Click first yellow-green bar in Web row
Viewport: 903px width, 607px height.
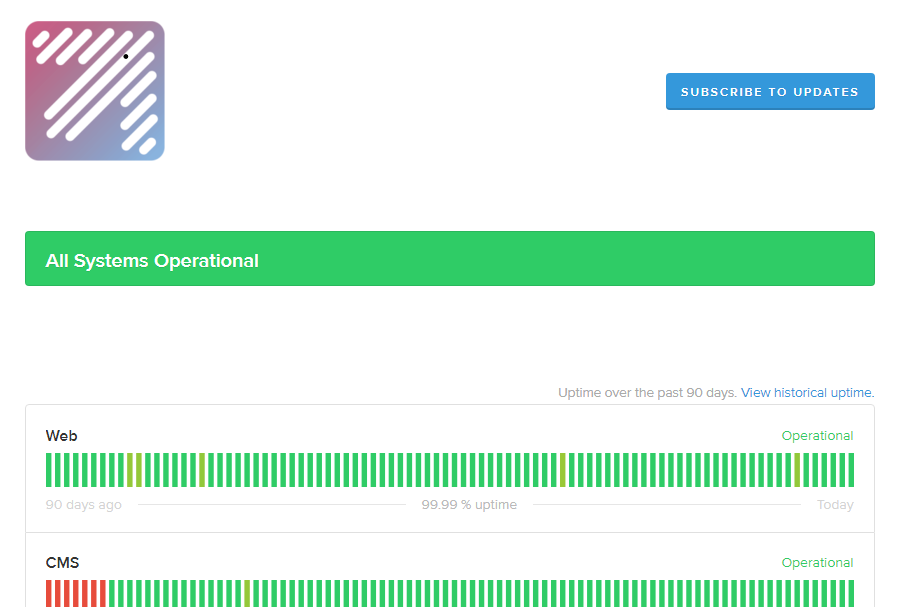click(x=130, y=470)
